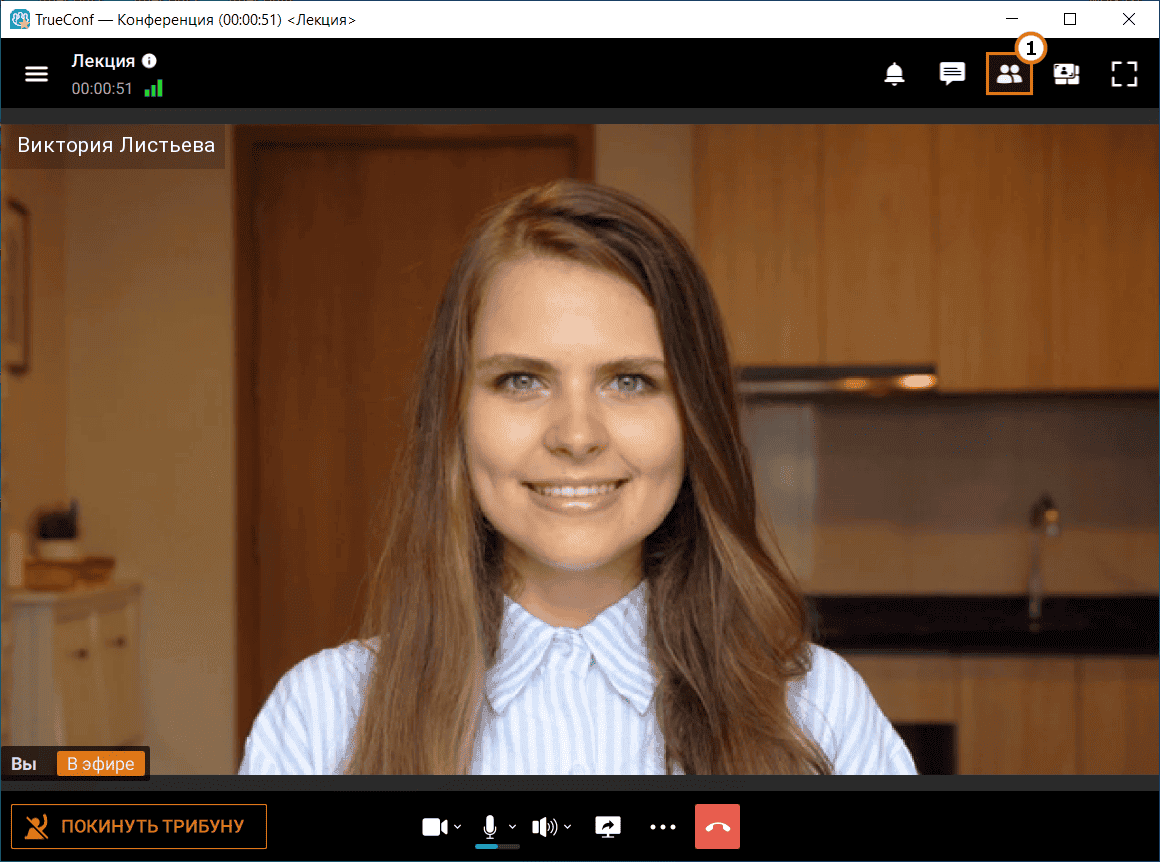Screen dimensions: 1160x862
Task: Click the TrueConf app icon in title bar
Action: point(19,19)
